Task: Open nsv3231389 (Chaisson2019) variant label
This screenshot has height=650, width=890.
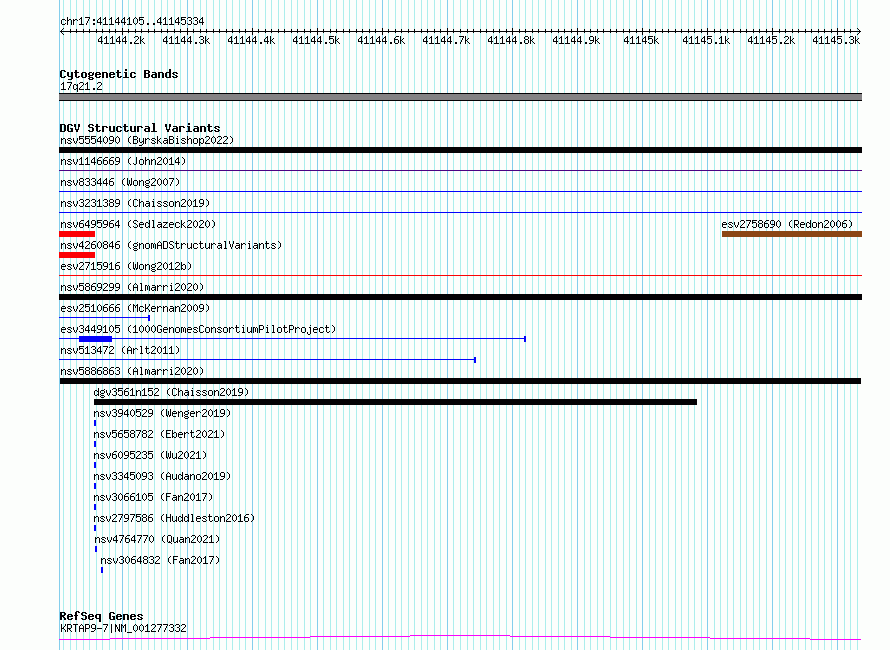Action: [x=135, y=203]
